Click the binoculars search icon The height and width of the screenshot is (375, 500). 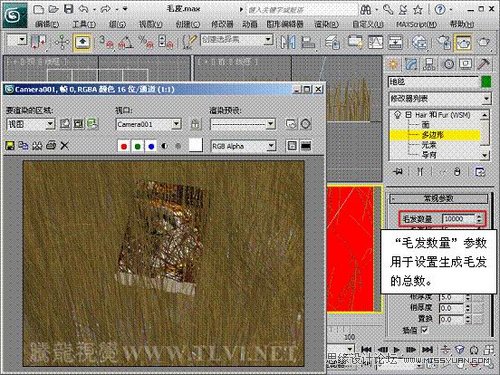366,10
